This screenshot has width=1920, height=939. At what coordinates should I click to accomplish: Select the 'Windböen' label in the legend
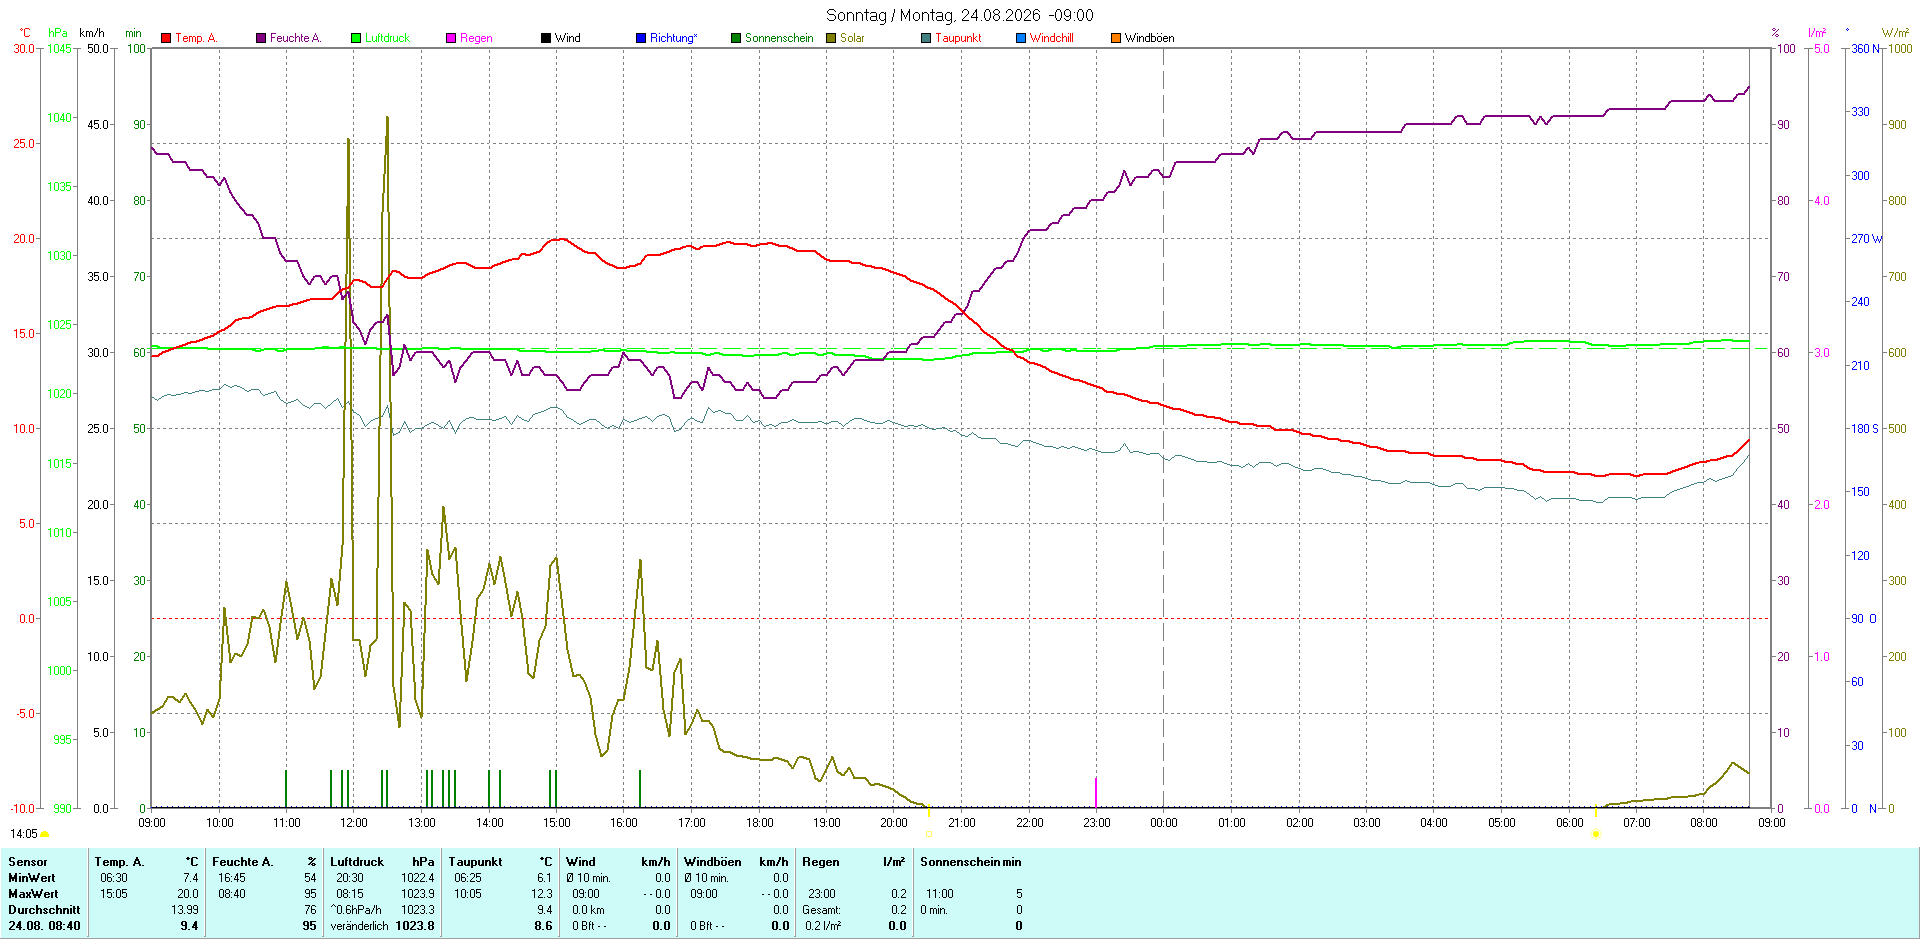[1150, 38]
